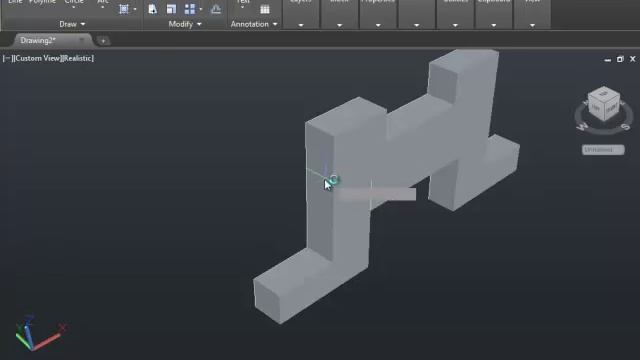Click the ViewCube top face
Screen dimensions: 640x360
point(603,94)
